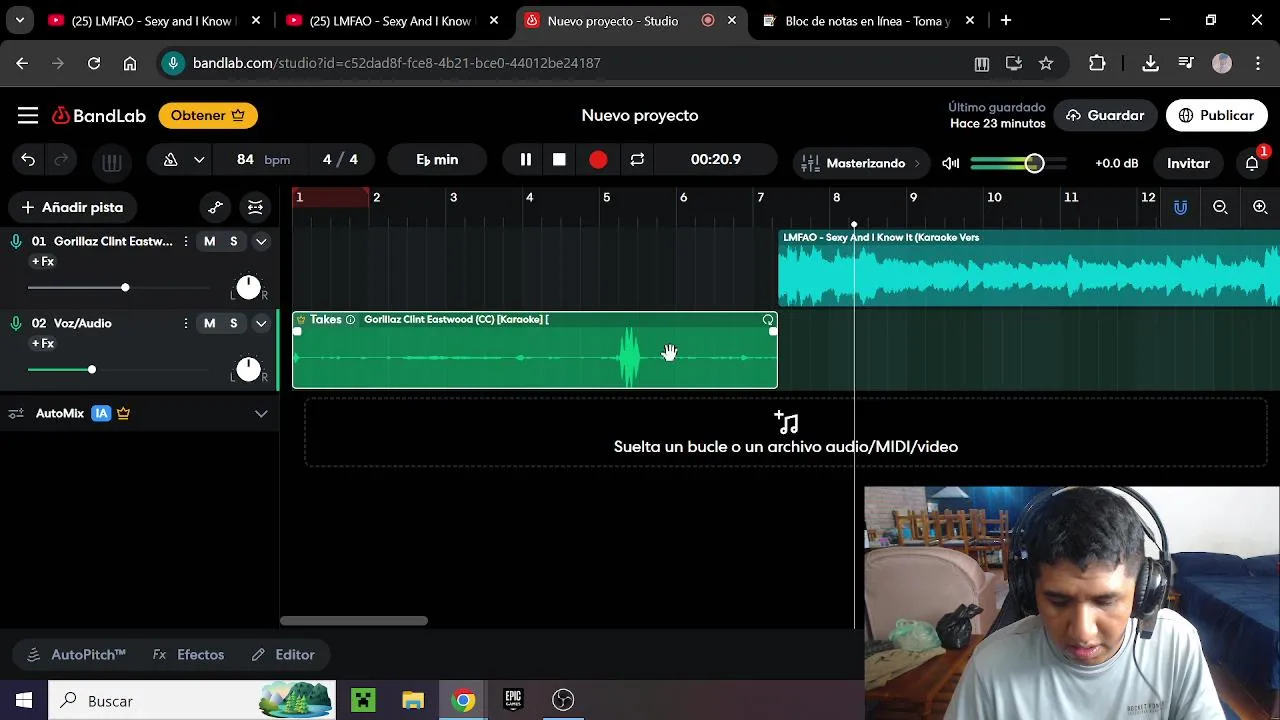Select LMFAO Sexy And I Know It clip
Viewport: 1280px width, 720px height.
pyautogui.click(x=1029, y=269)
